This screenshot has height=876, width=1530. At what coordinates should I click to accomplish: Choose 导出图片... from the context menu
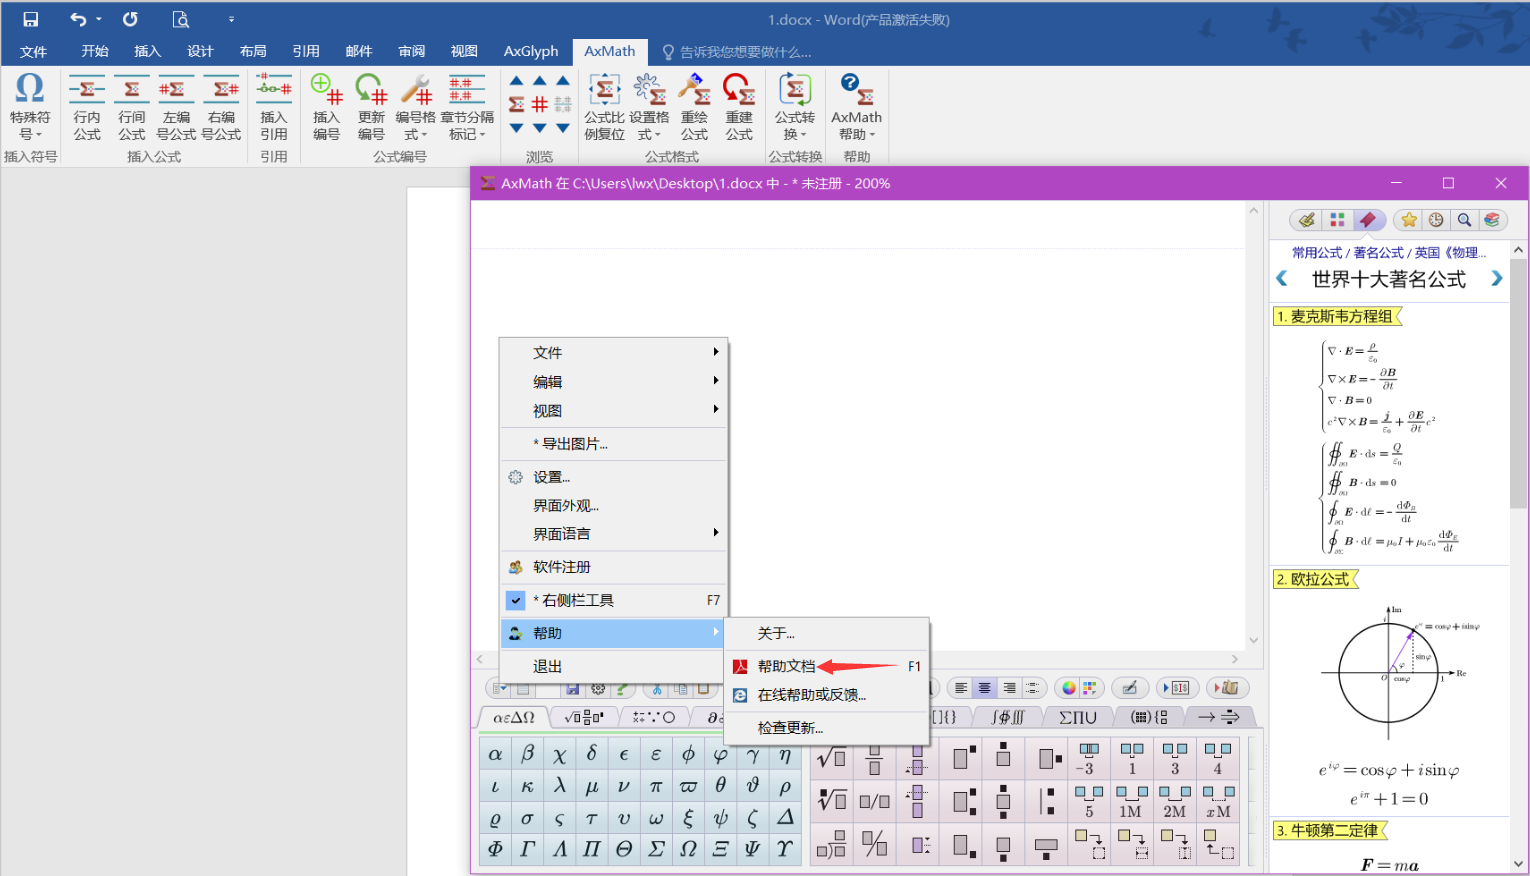coord(613,444)
